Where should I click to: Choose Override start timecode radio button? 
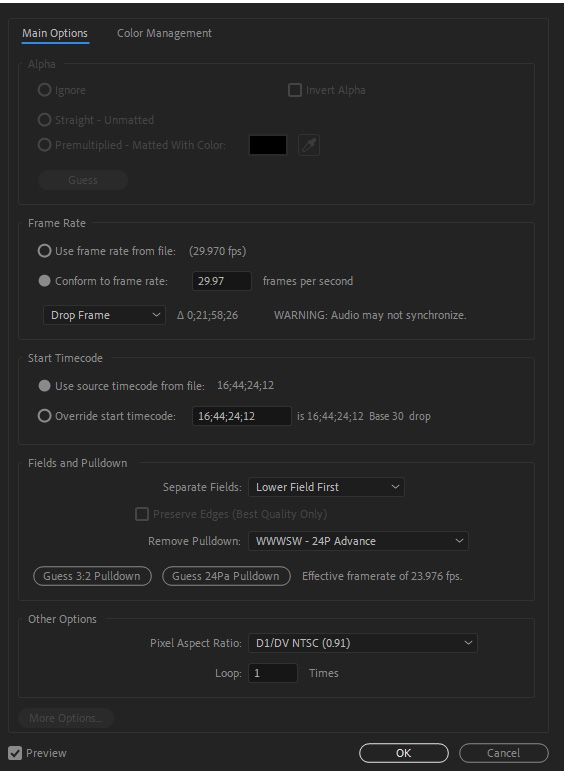tap(44, 416)
